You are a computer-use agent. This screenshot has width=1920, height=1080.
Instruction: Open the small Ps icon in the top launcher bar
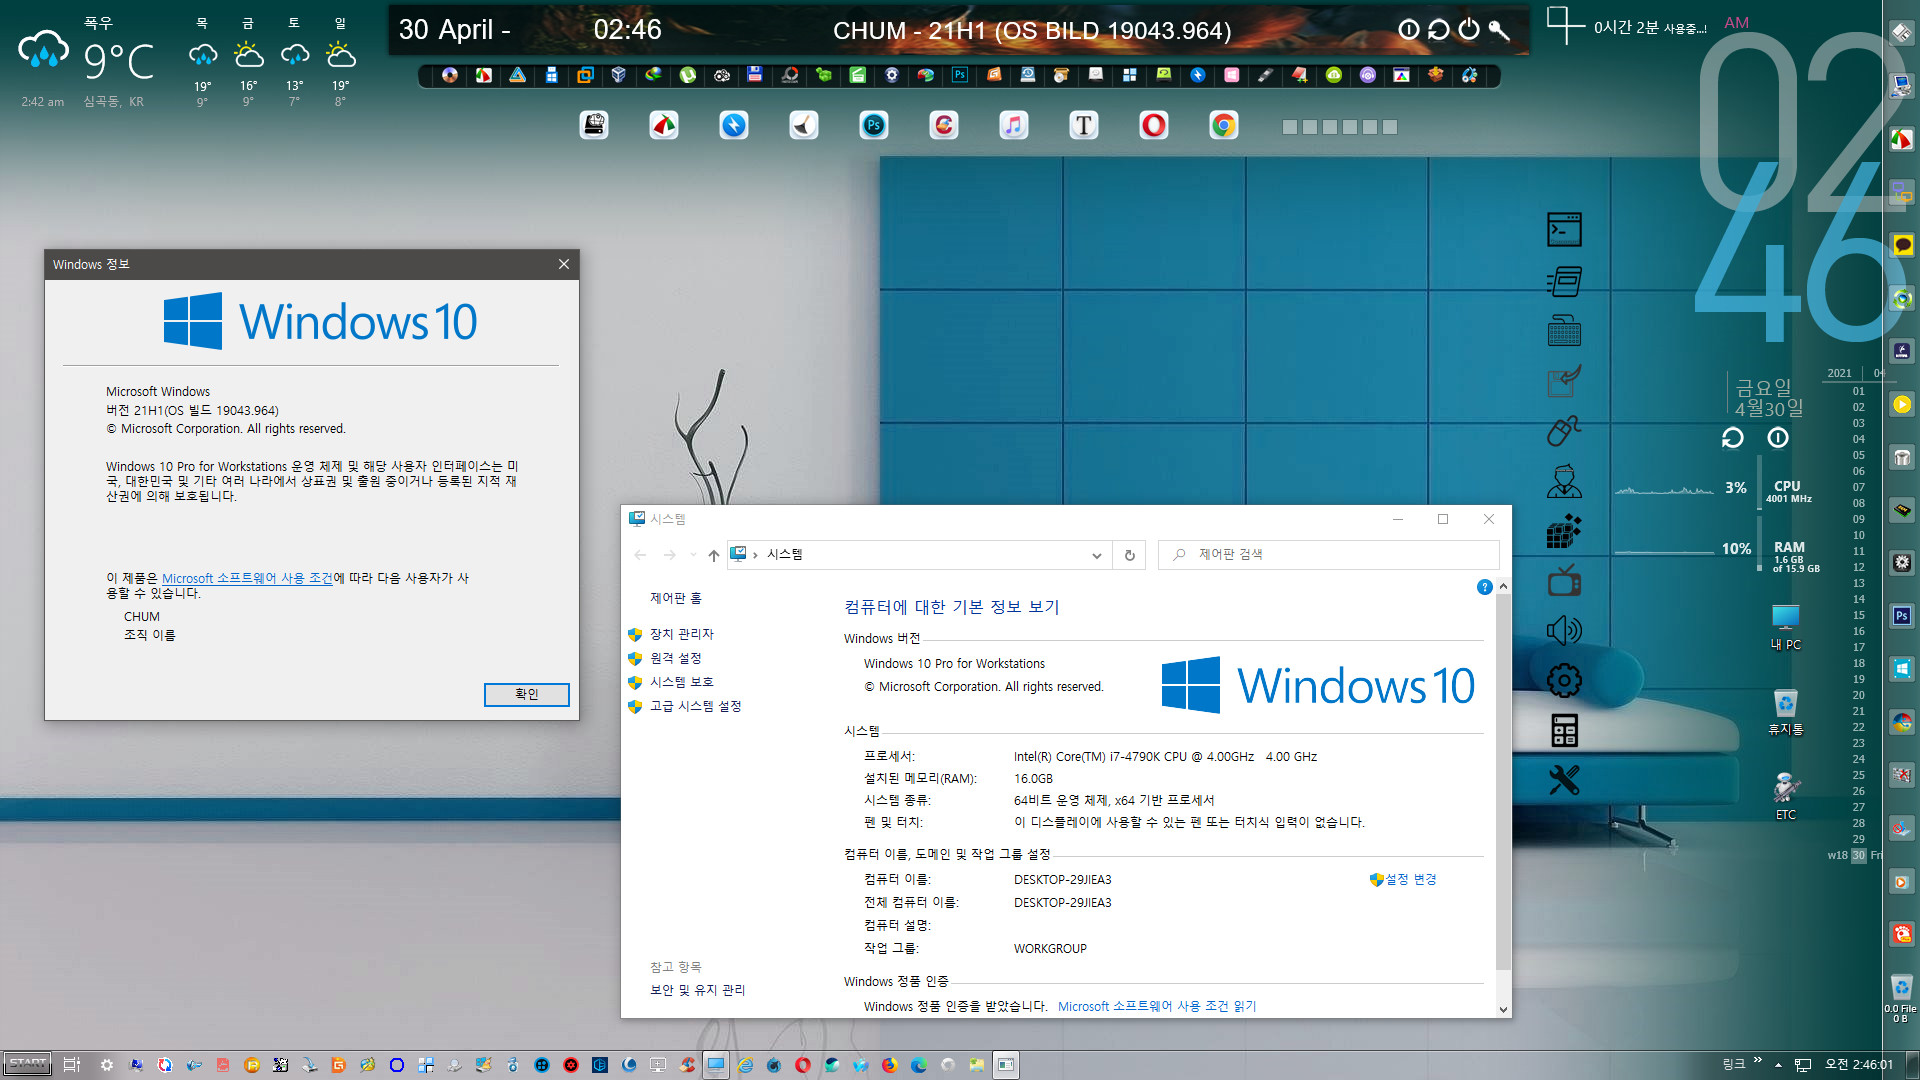[x=960, y=75]
